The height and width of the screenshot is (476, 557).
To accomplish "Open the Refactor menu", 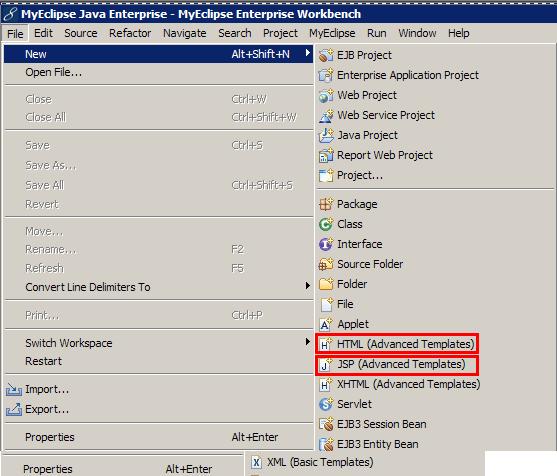I will (130, 33).
